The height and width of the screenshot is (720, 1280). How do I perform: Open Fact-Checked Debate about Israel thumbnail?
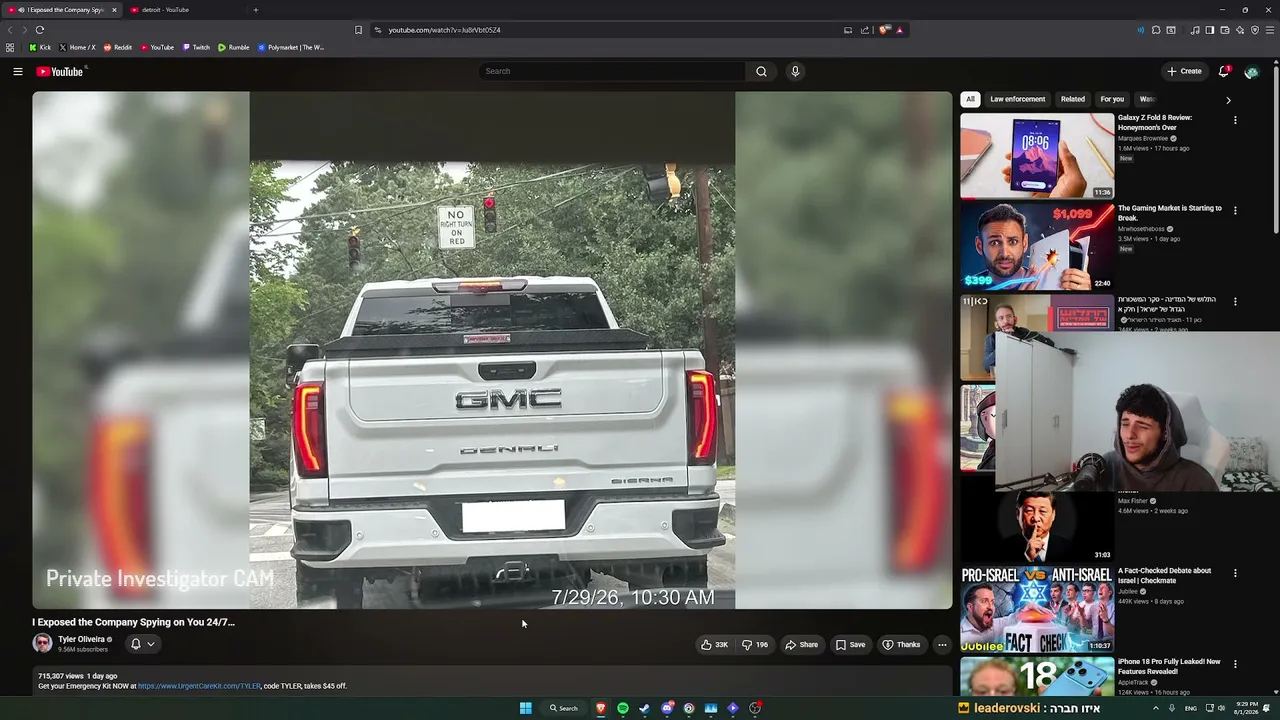(x=1037, y=609)
